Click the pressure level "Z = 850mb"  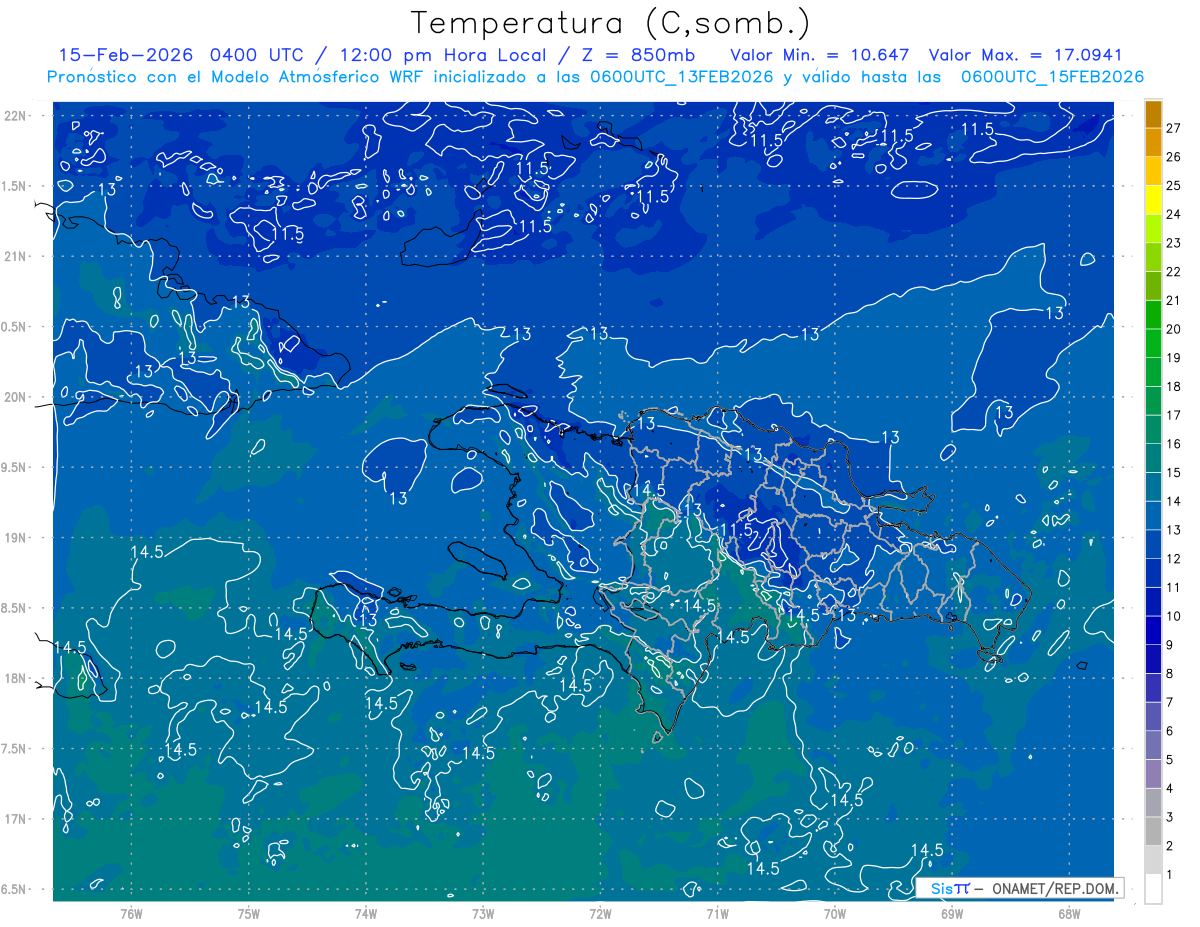(x=638, y=55)
